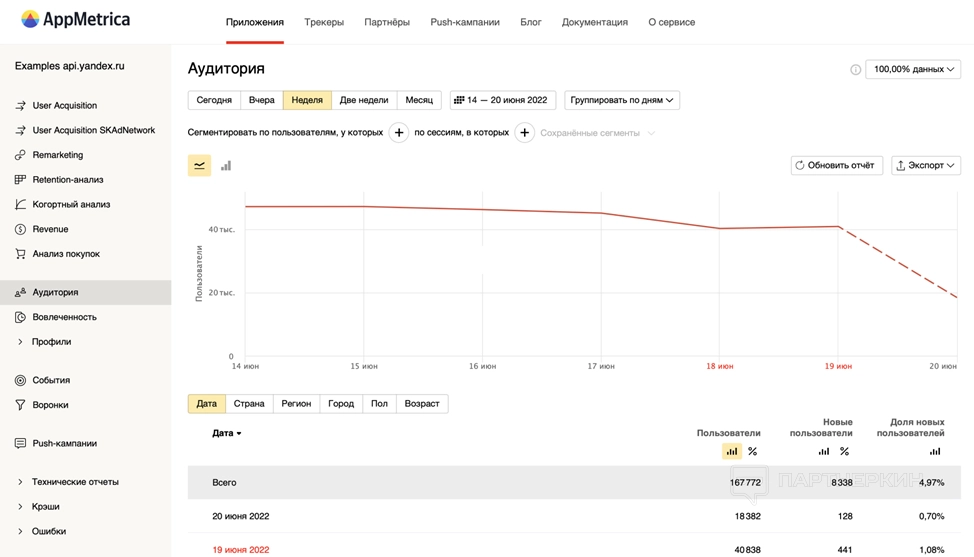Open the date range picker 14–20 июня 2022
This screenshot has height=557, width=974.
[502, 100]
